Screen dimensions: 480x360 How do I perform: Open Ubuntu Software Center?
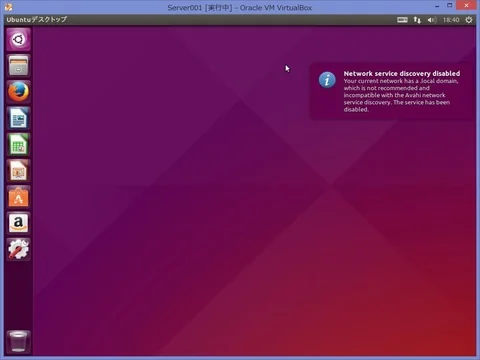pos(18,197)
